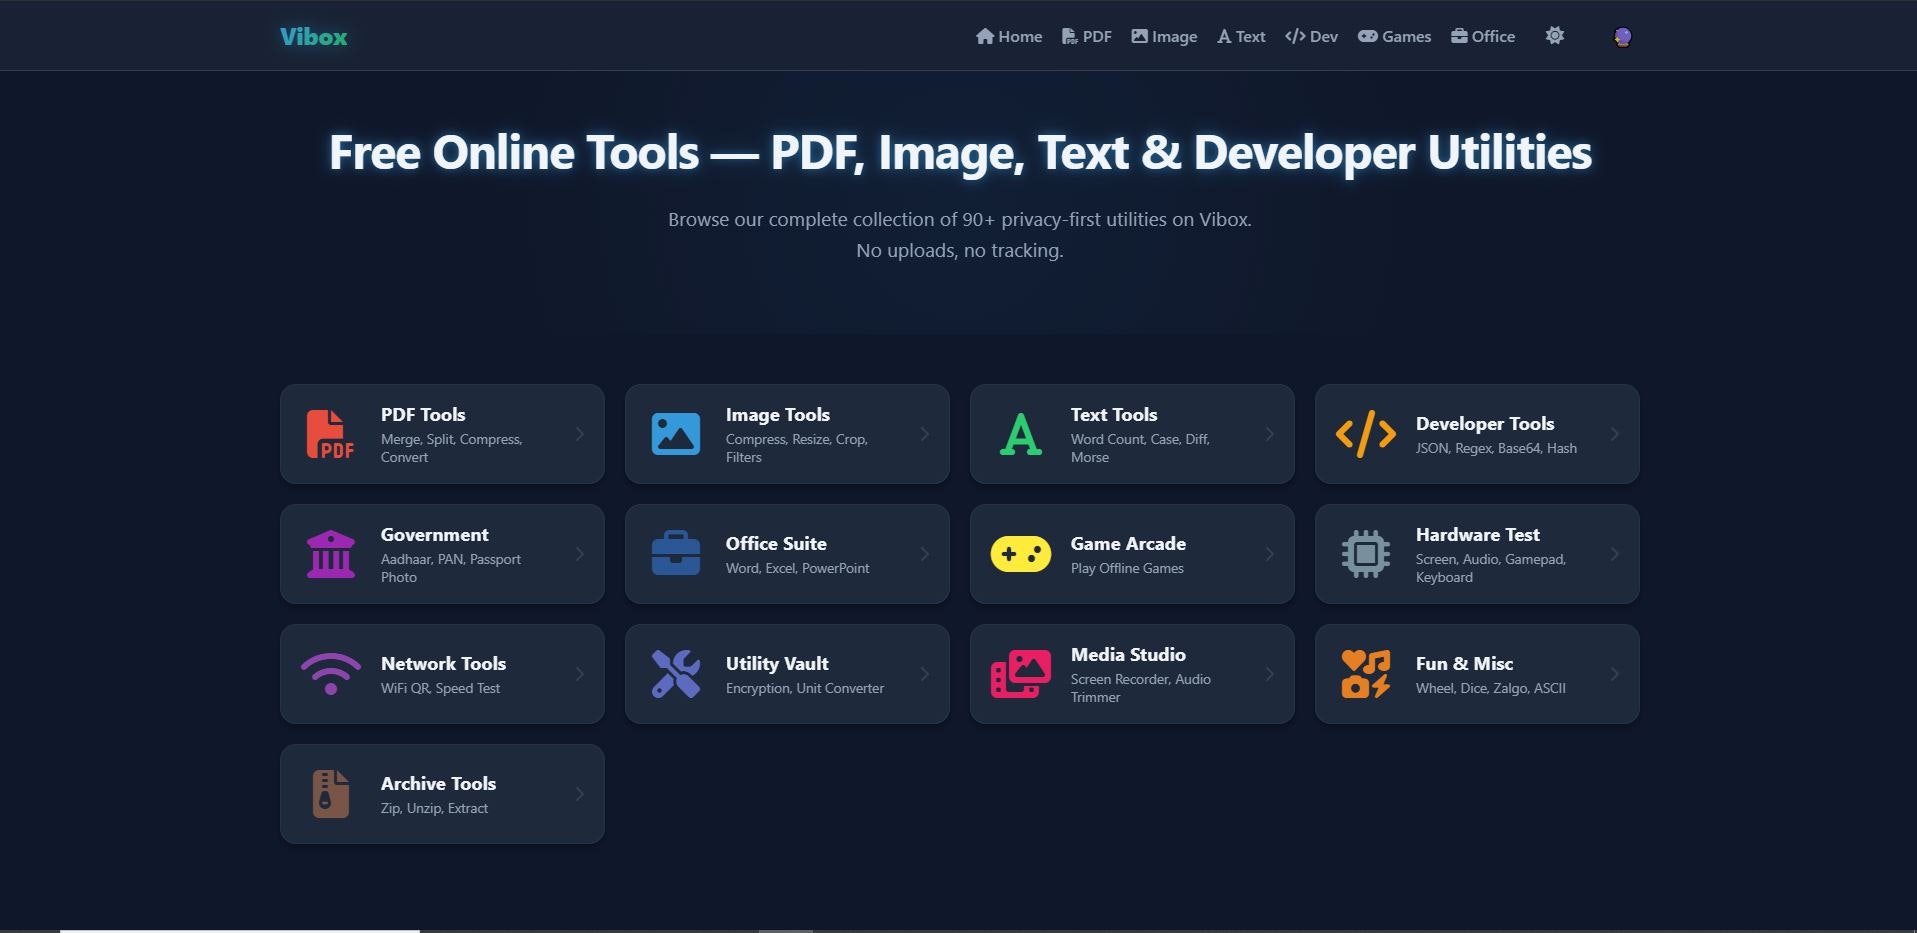
Task: Click the chip icon for Hardware Test
Action: (x=1366, y=554)
